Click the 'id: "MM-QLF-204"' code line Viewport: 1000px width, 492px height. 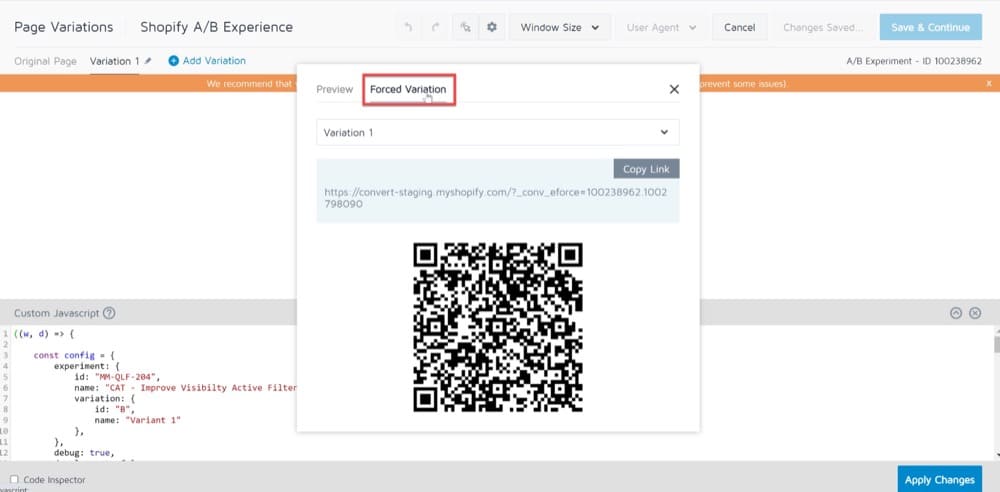[117, 376]
